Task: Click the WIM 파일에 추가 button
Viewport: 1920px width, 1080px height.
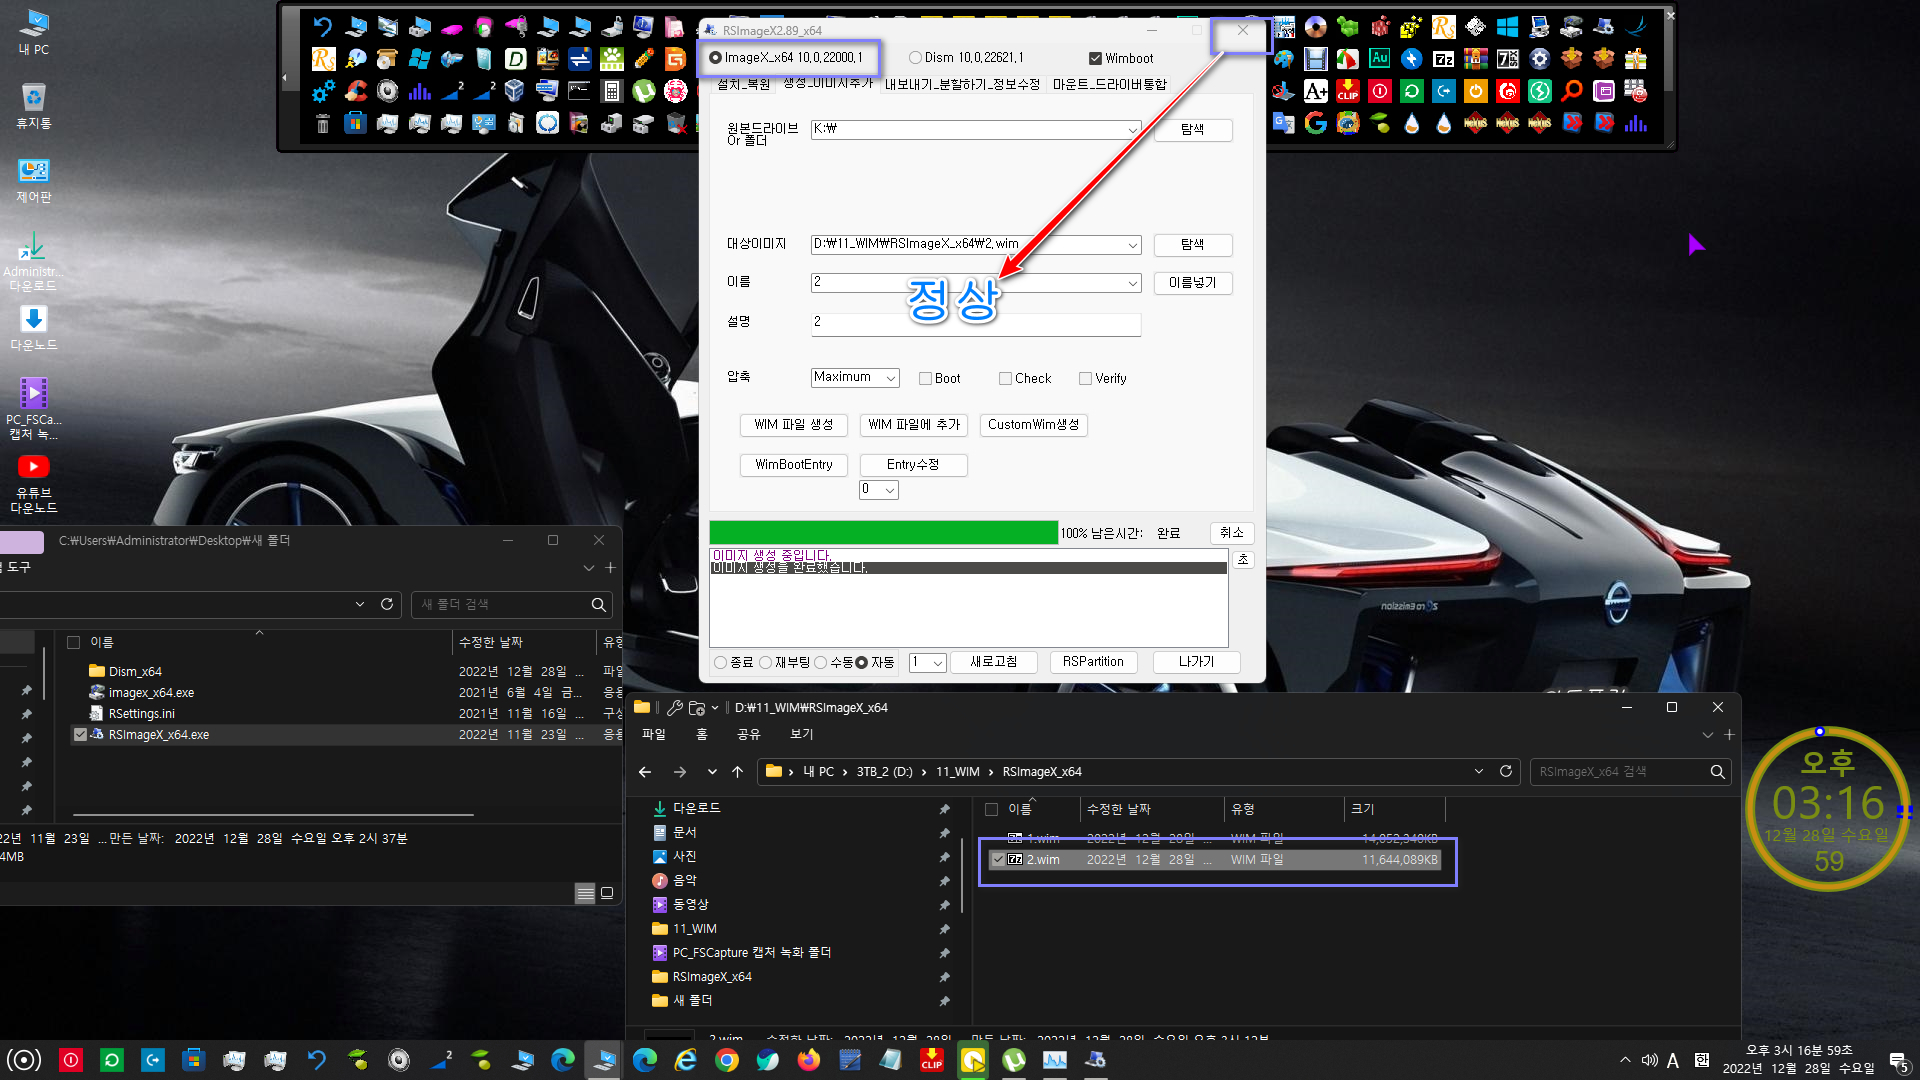Action: (914, 425)
